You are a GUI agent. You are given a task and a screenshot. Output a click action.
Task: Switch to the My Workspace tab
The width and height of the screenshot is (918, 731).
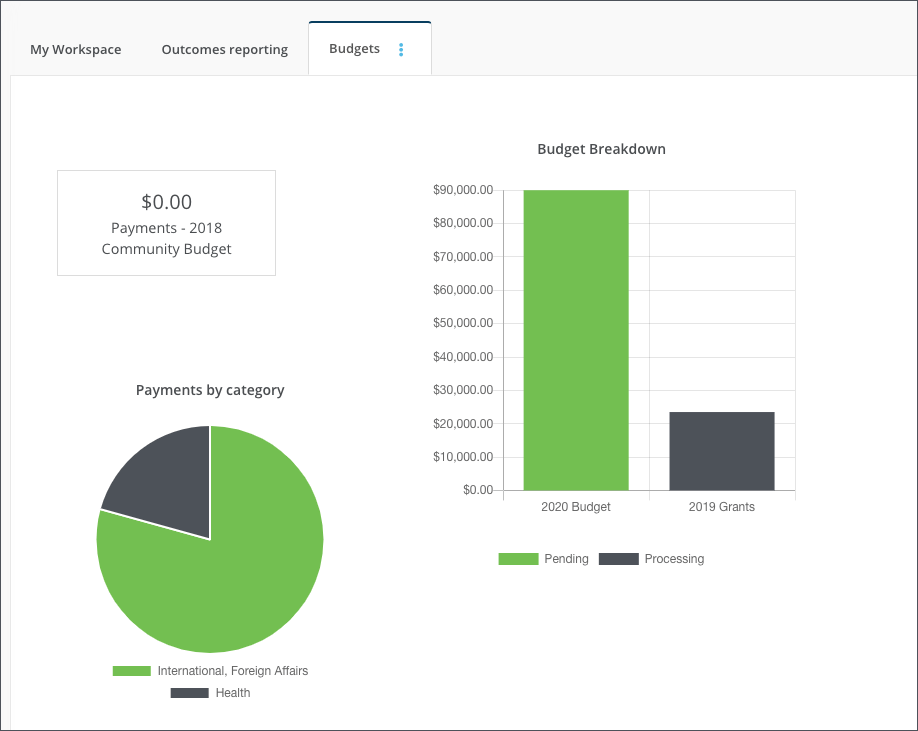pos(75,49)
